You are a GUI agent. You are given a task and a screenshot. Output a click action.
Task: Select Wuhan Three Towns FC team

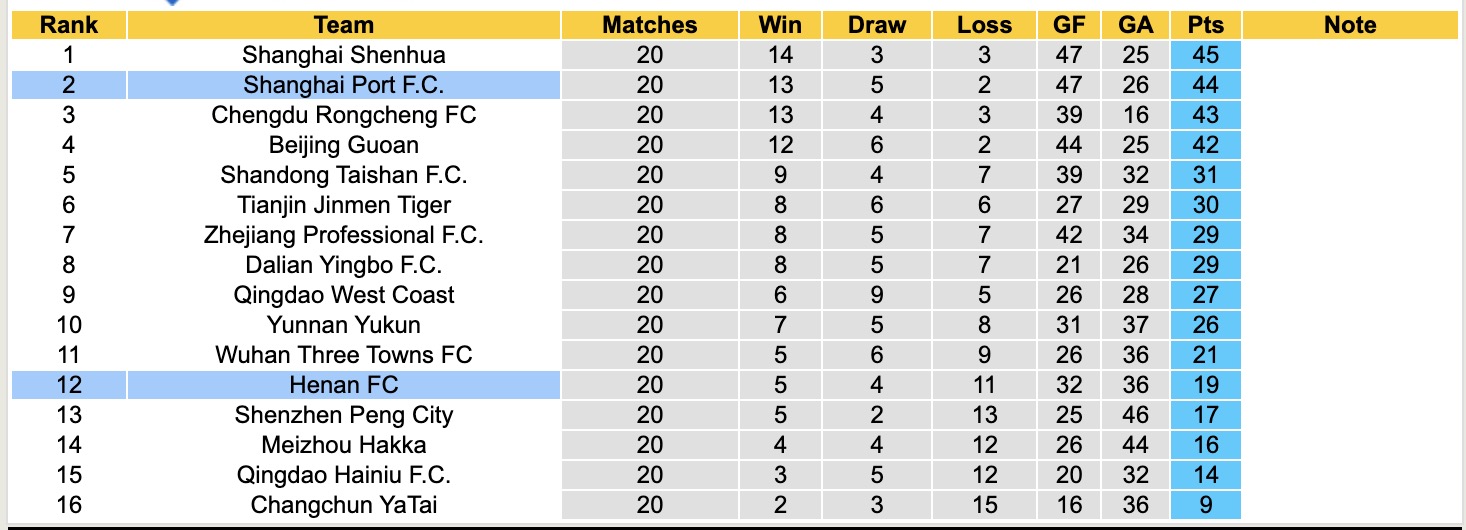tap(343, 355)
